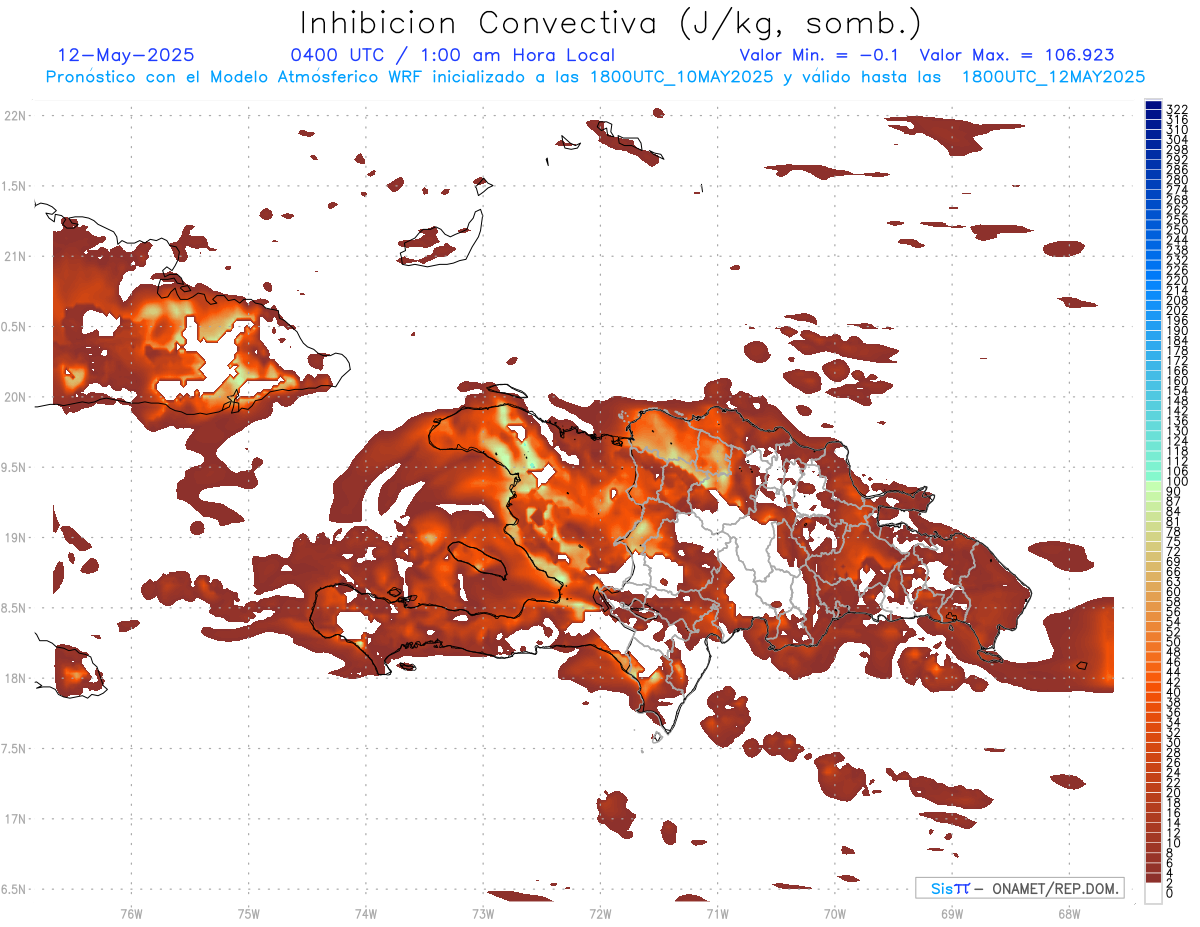Click the dark blue 322 colorbar swatch

click(1153, 106)
